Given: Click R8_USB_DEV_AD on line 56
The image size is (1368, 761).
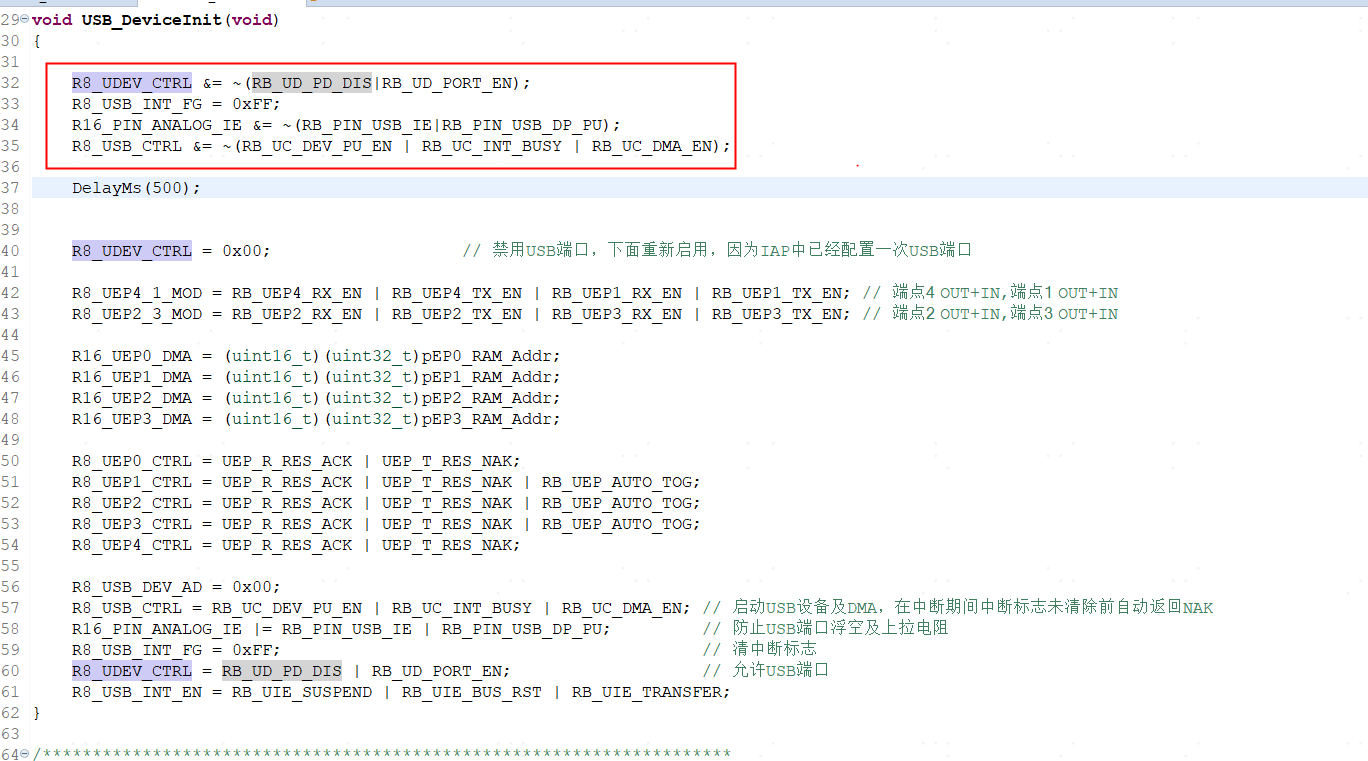Looking at the screenshot, I should point(136,587).
